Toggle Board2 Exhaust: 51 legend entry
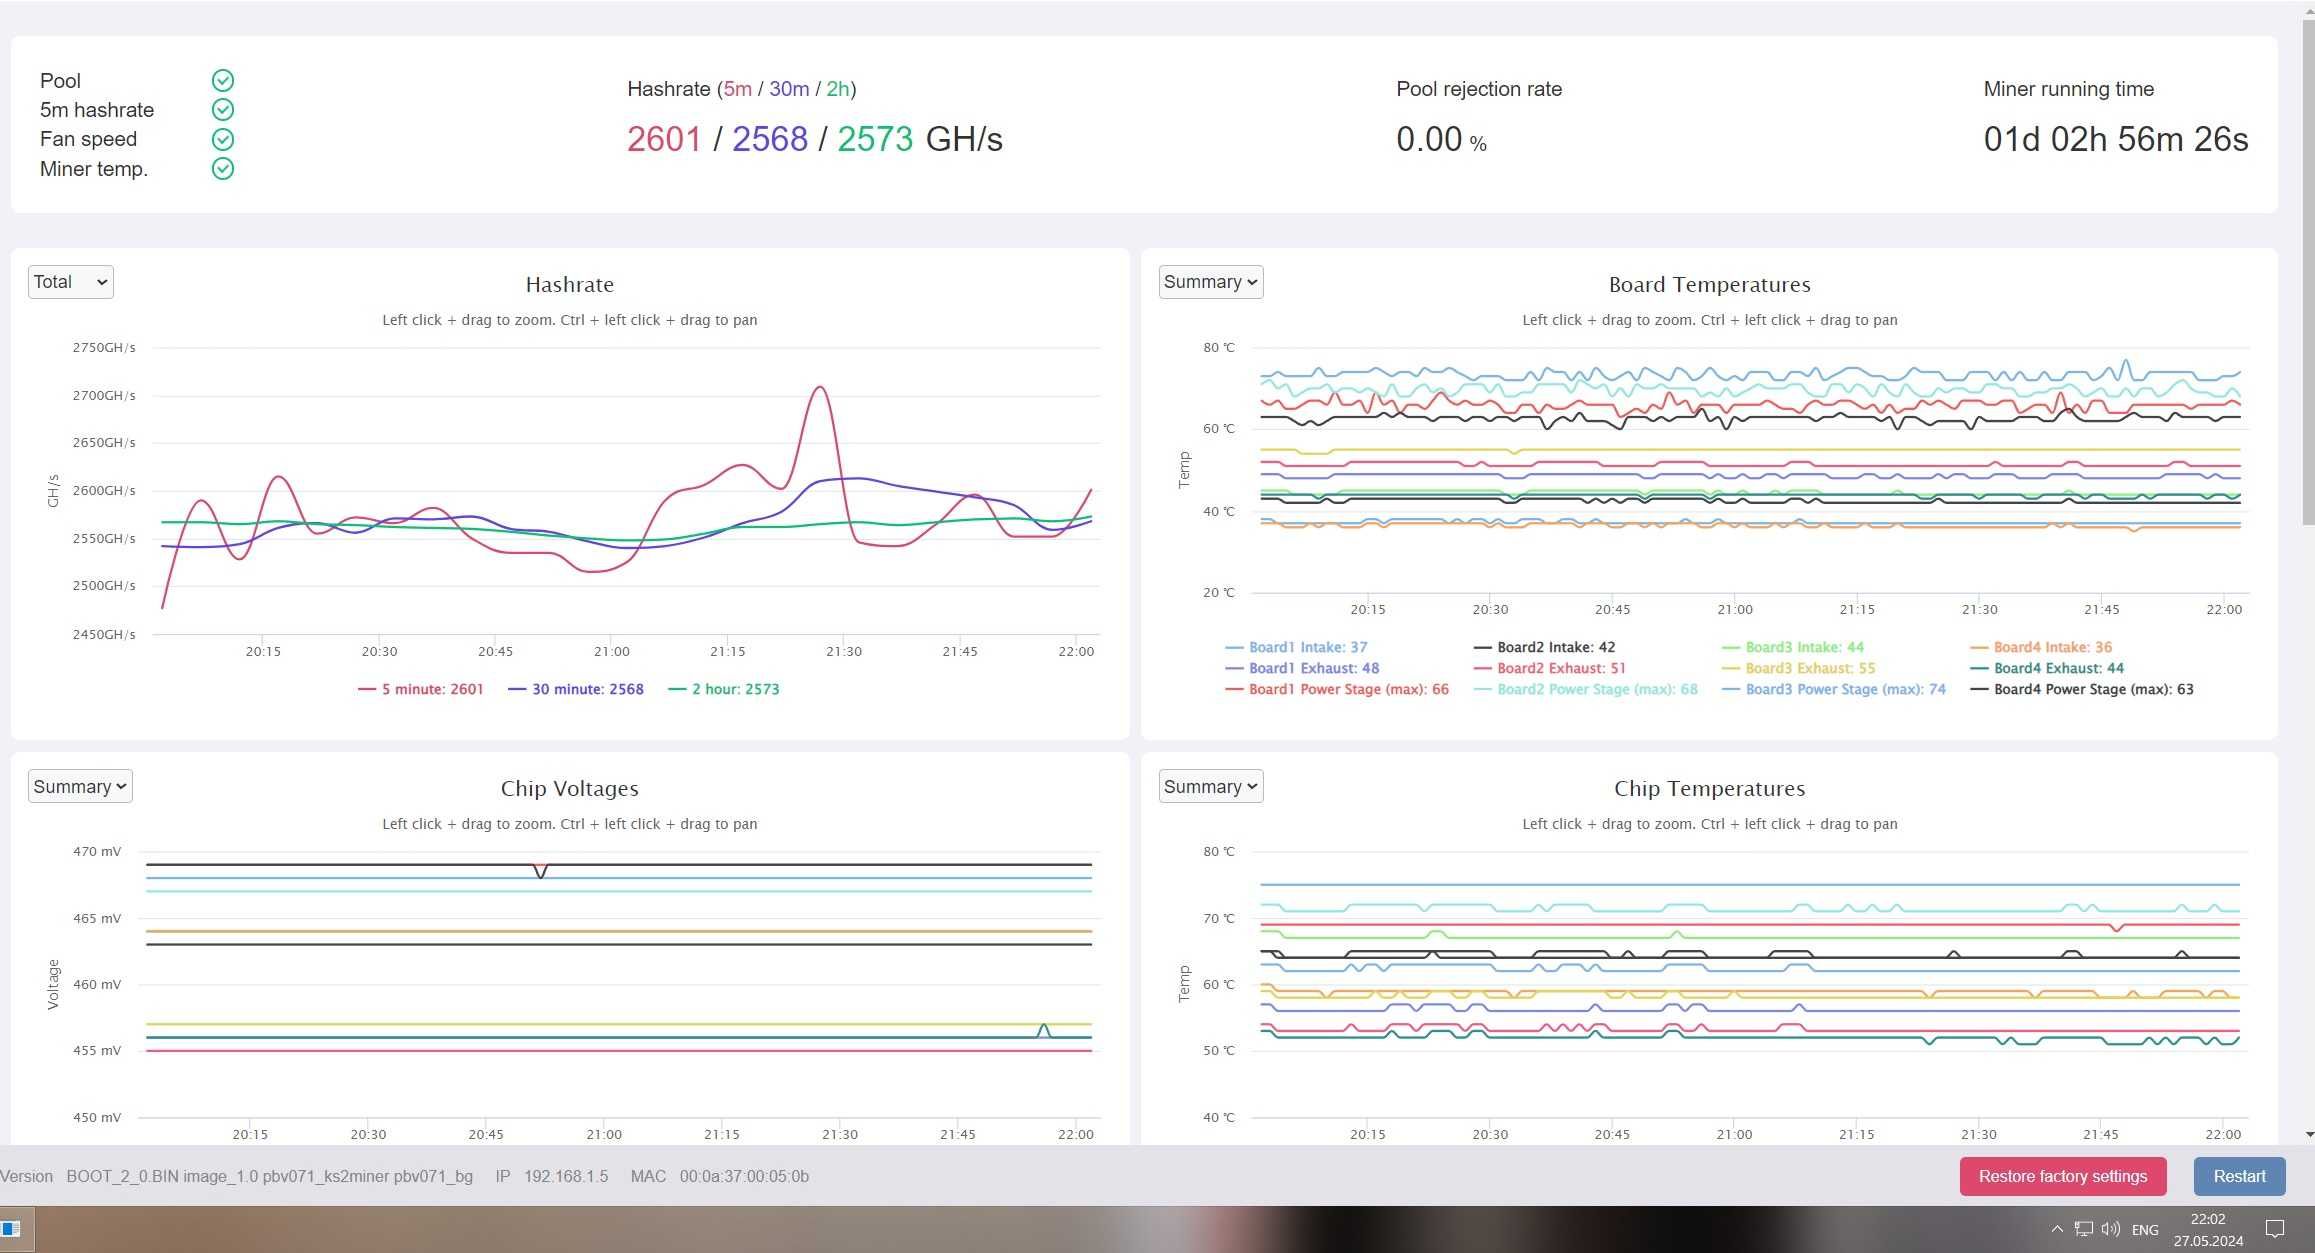2315x1253 pixels. (x=1550, y=668)
